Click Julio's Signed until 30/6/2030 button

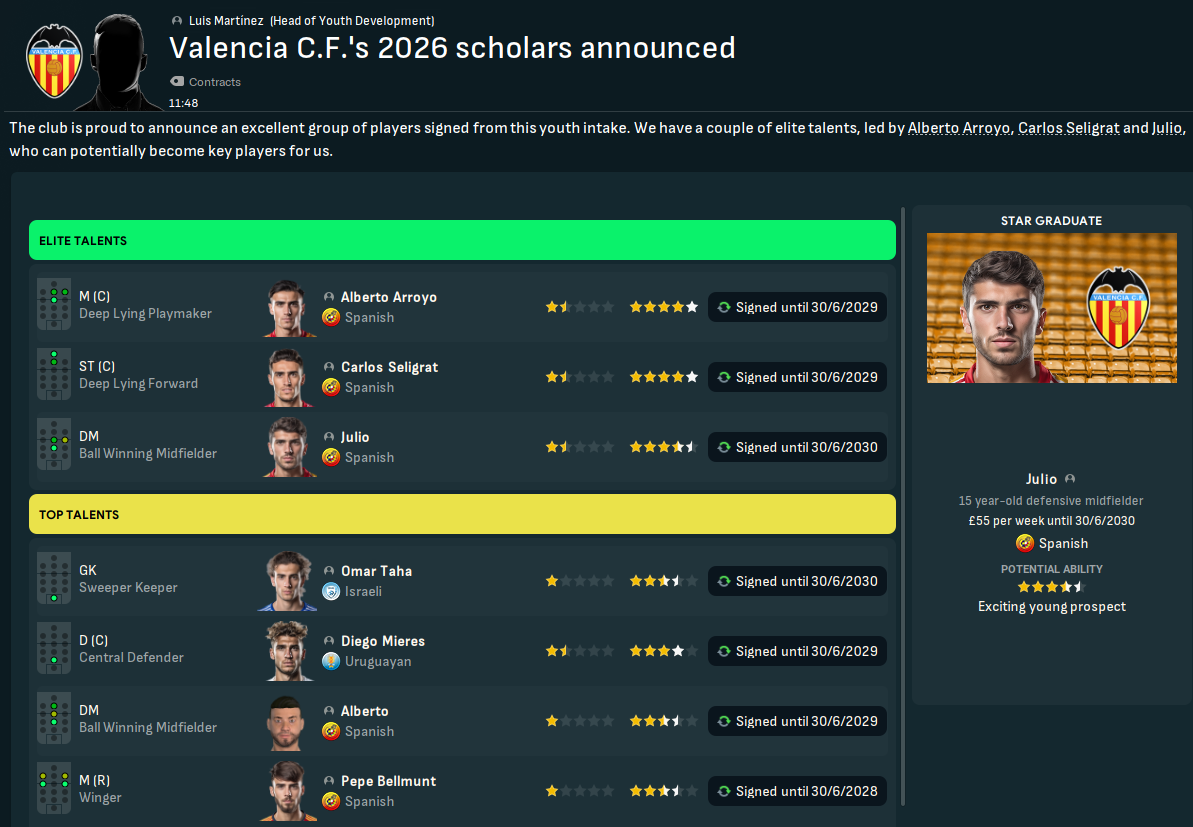(x=797, y=447)
